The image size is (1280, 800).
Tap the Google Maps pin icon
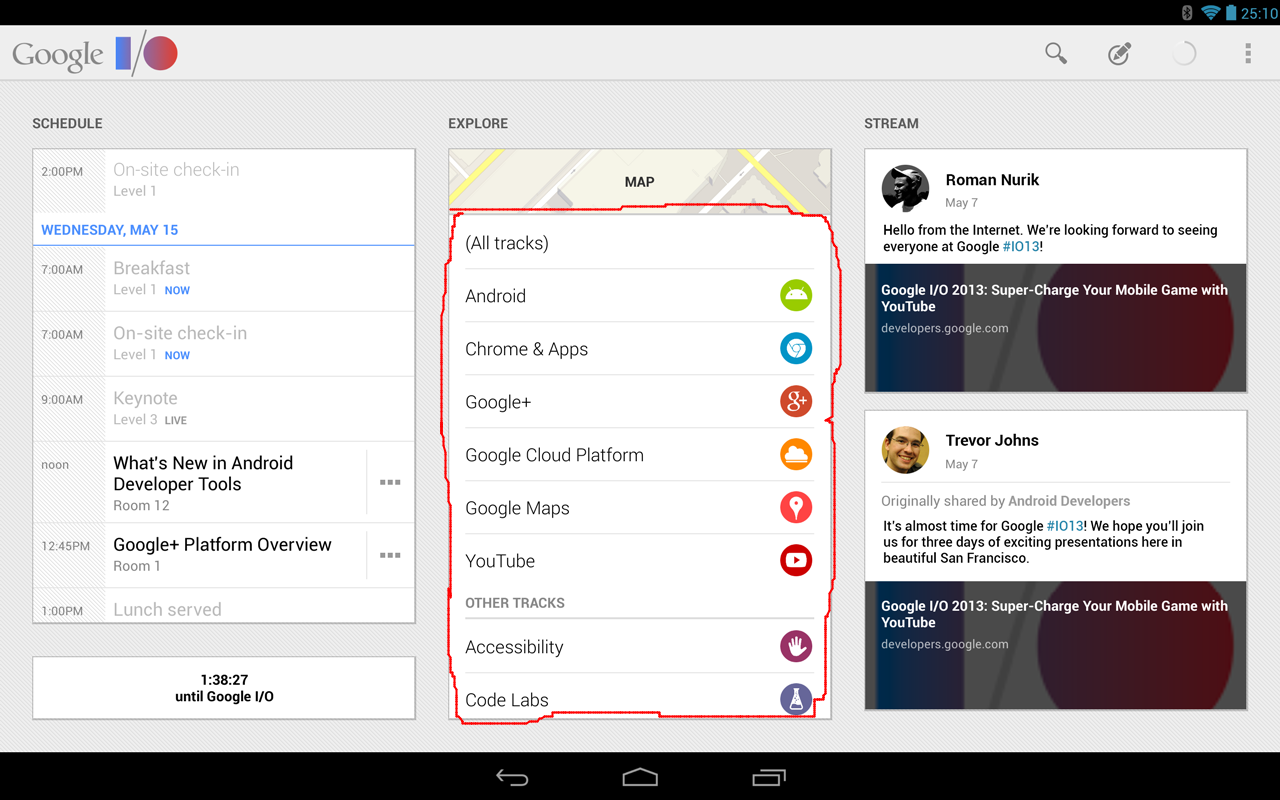[796, 507]
